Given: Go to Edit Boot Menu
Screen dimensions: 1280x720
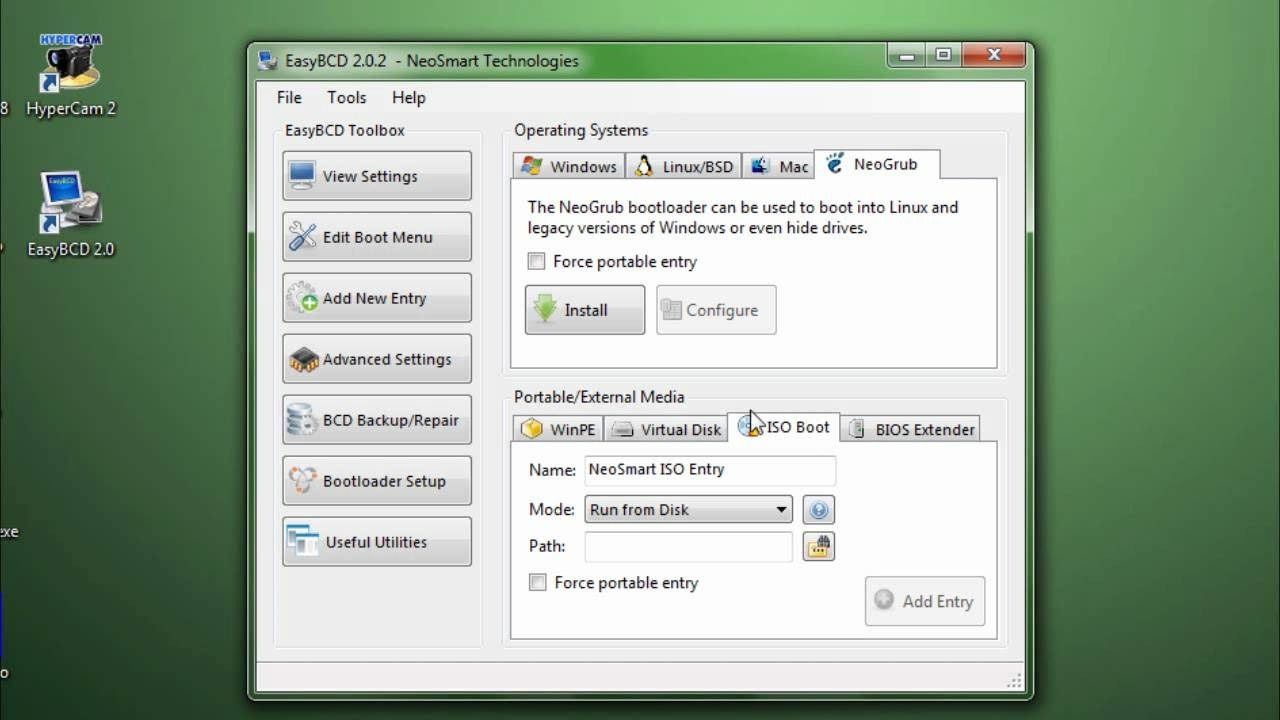Looking at the screenshot, I should [377, 237].
